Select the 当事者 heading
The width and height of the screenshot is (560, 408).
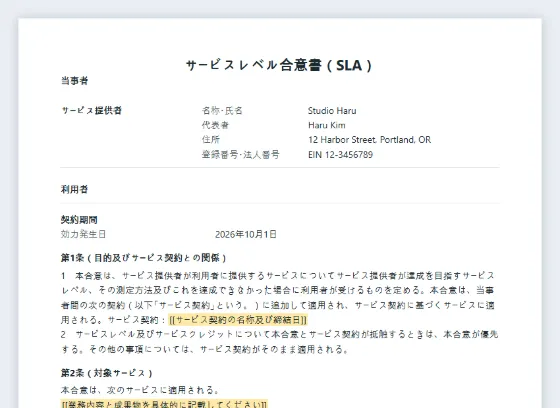tap(74, 81)
